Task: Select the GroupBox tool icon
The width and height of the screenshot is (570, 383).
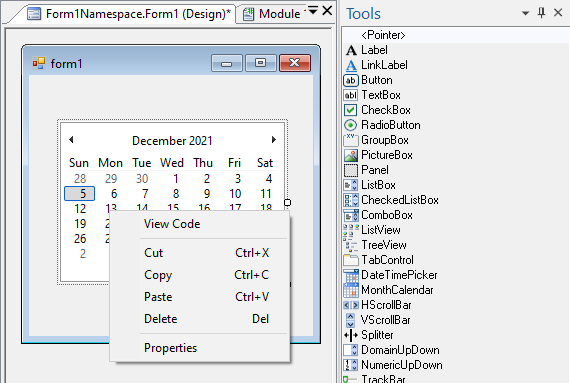Action: 351,140
